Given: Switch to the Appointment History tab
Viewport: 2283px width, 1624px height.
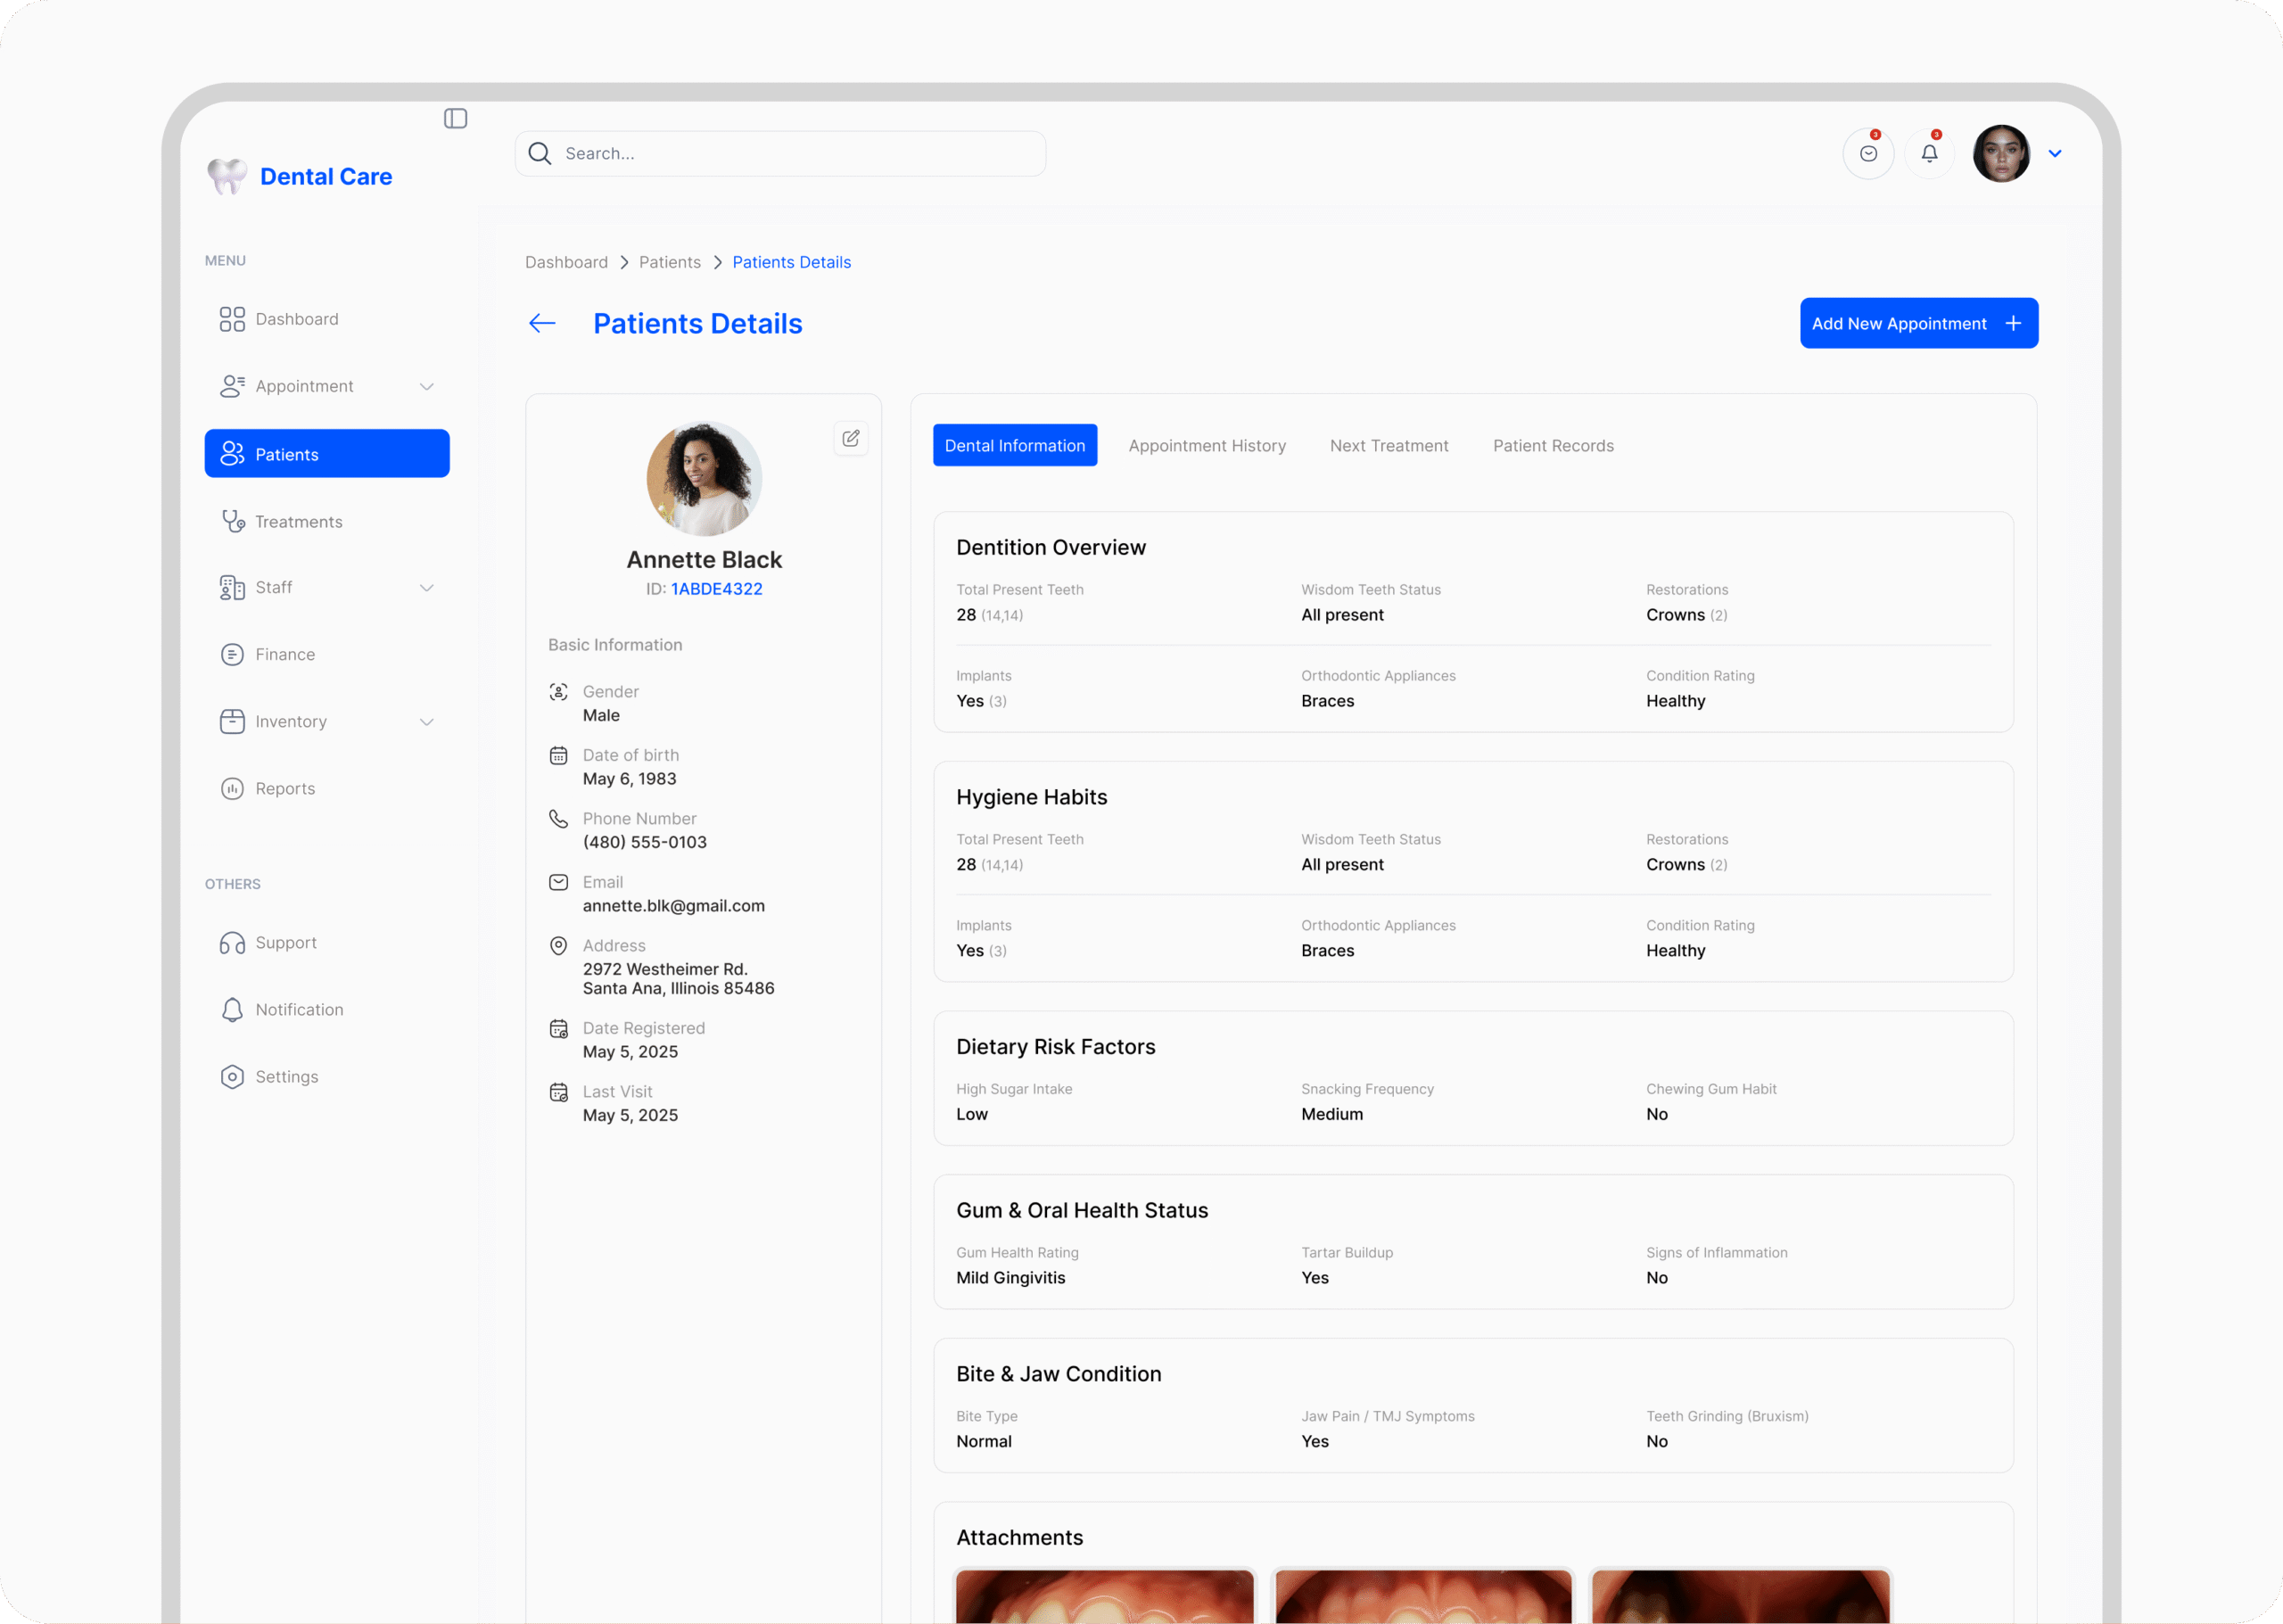Looking at the screenshot, I should pos(1207,445).
